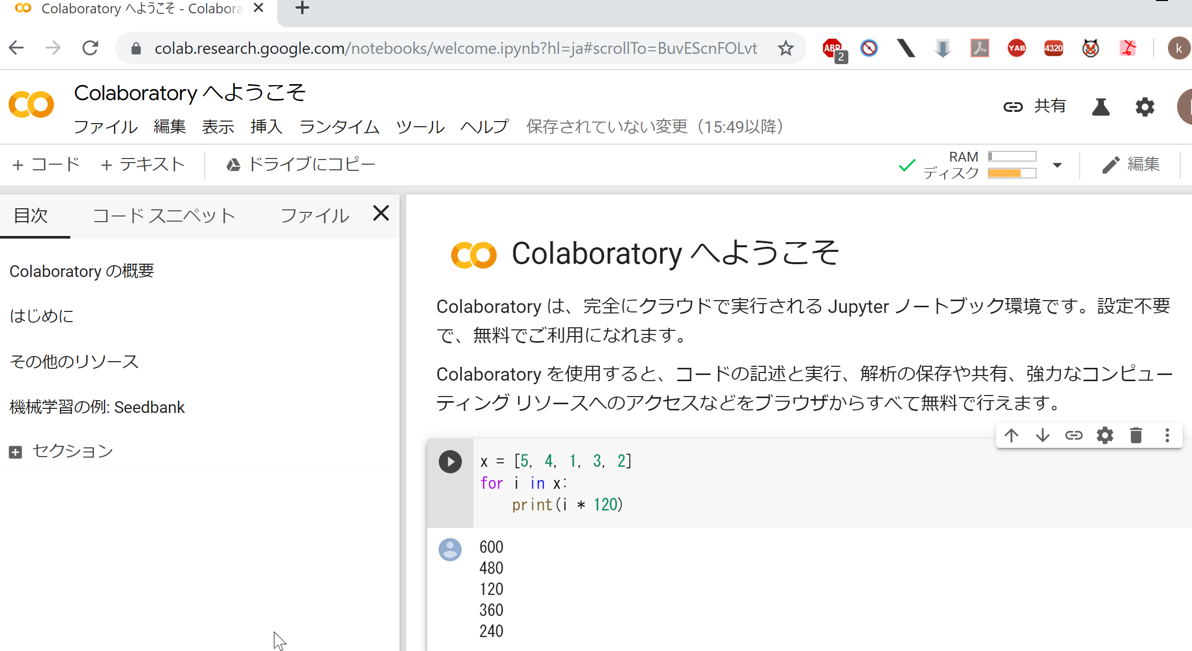Click the black slash extension icon

point(905,49)
